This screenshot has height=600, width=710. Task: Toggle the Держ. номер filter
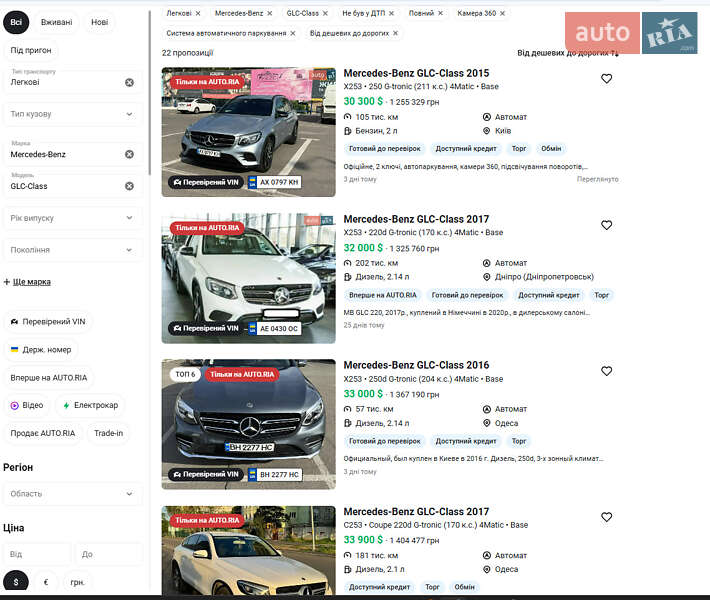click(41, 350)
